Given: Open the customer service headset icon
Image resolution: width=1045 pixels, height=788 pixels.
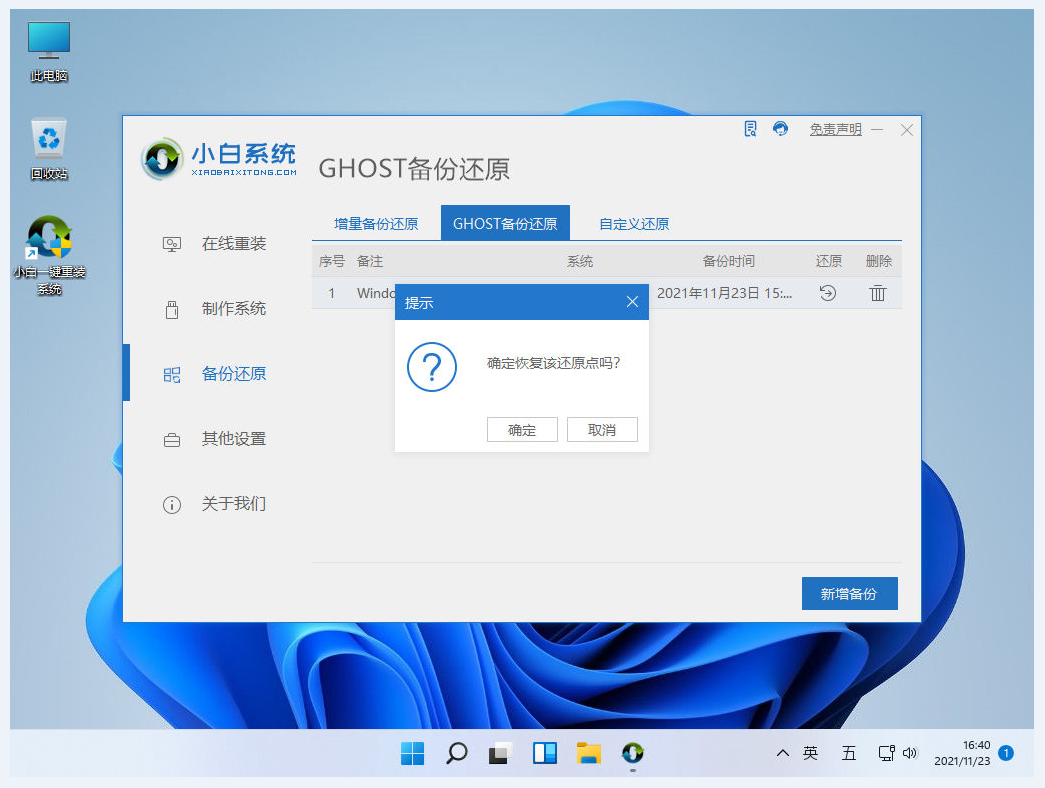Looking at the screenshot, I should [x=781, y=129].
